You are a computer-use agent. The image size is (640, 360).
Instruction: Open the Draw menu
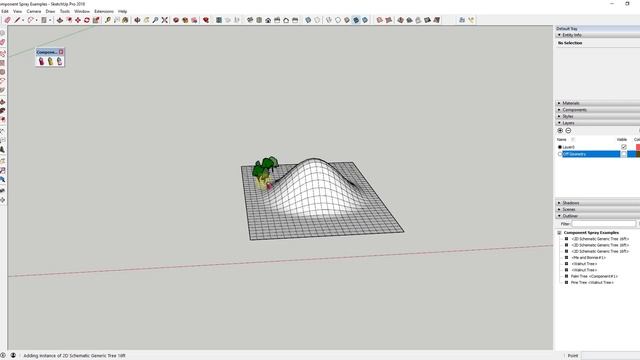tap(50, 11)
